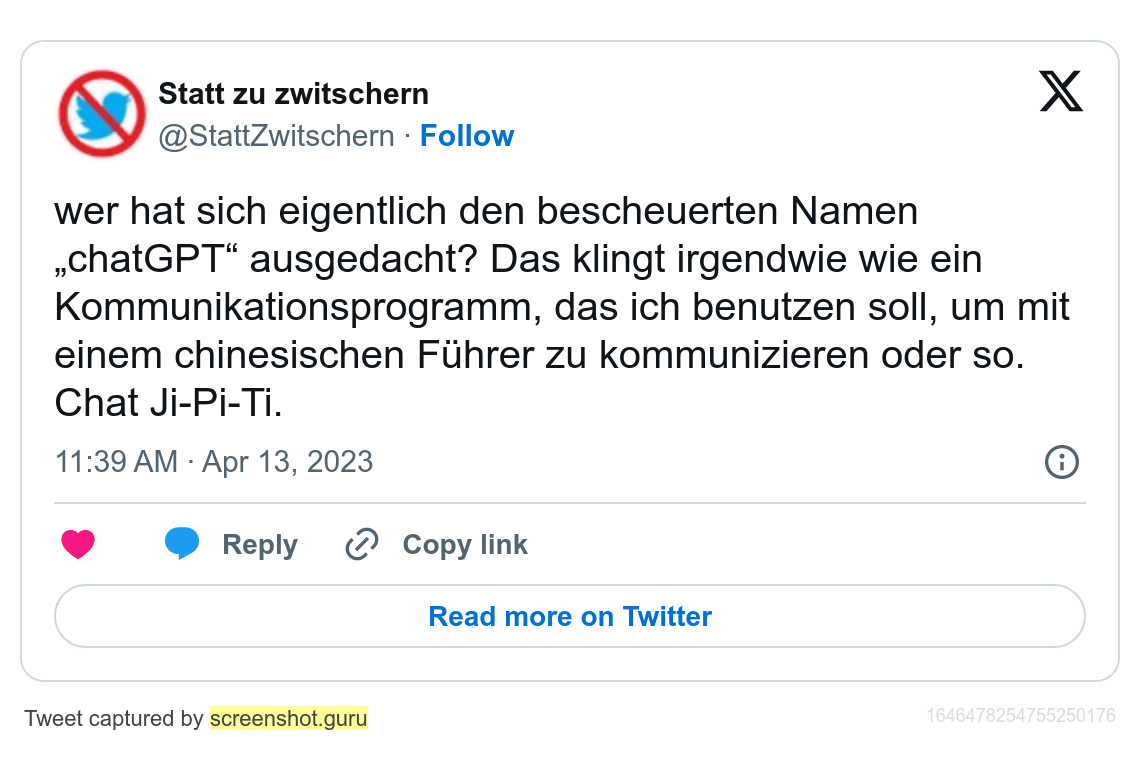Open the circled info icon
The width and height of the screenshot is (1140, 774).
coord(1061,462)
